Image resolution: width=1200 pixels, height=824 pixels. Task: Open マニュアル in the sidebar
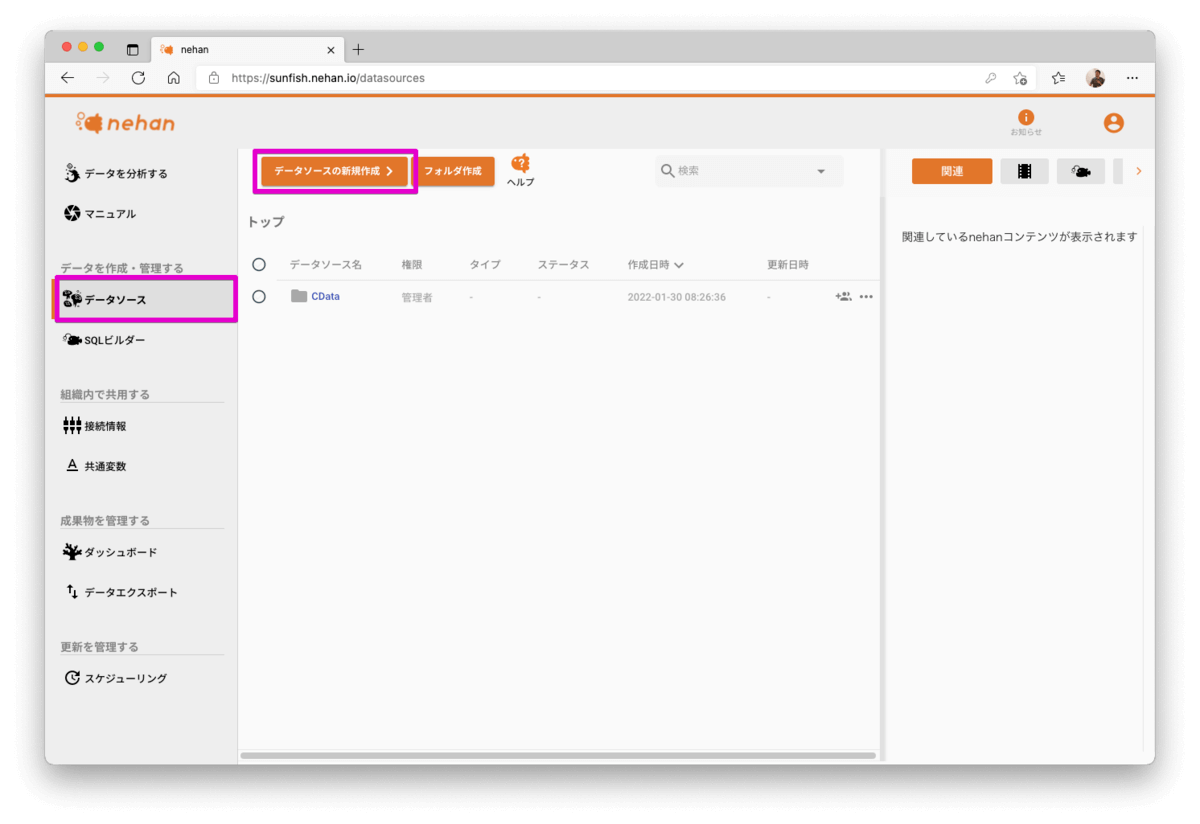pyautogui.click(x=100, y=213)
